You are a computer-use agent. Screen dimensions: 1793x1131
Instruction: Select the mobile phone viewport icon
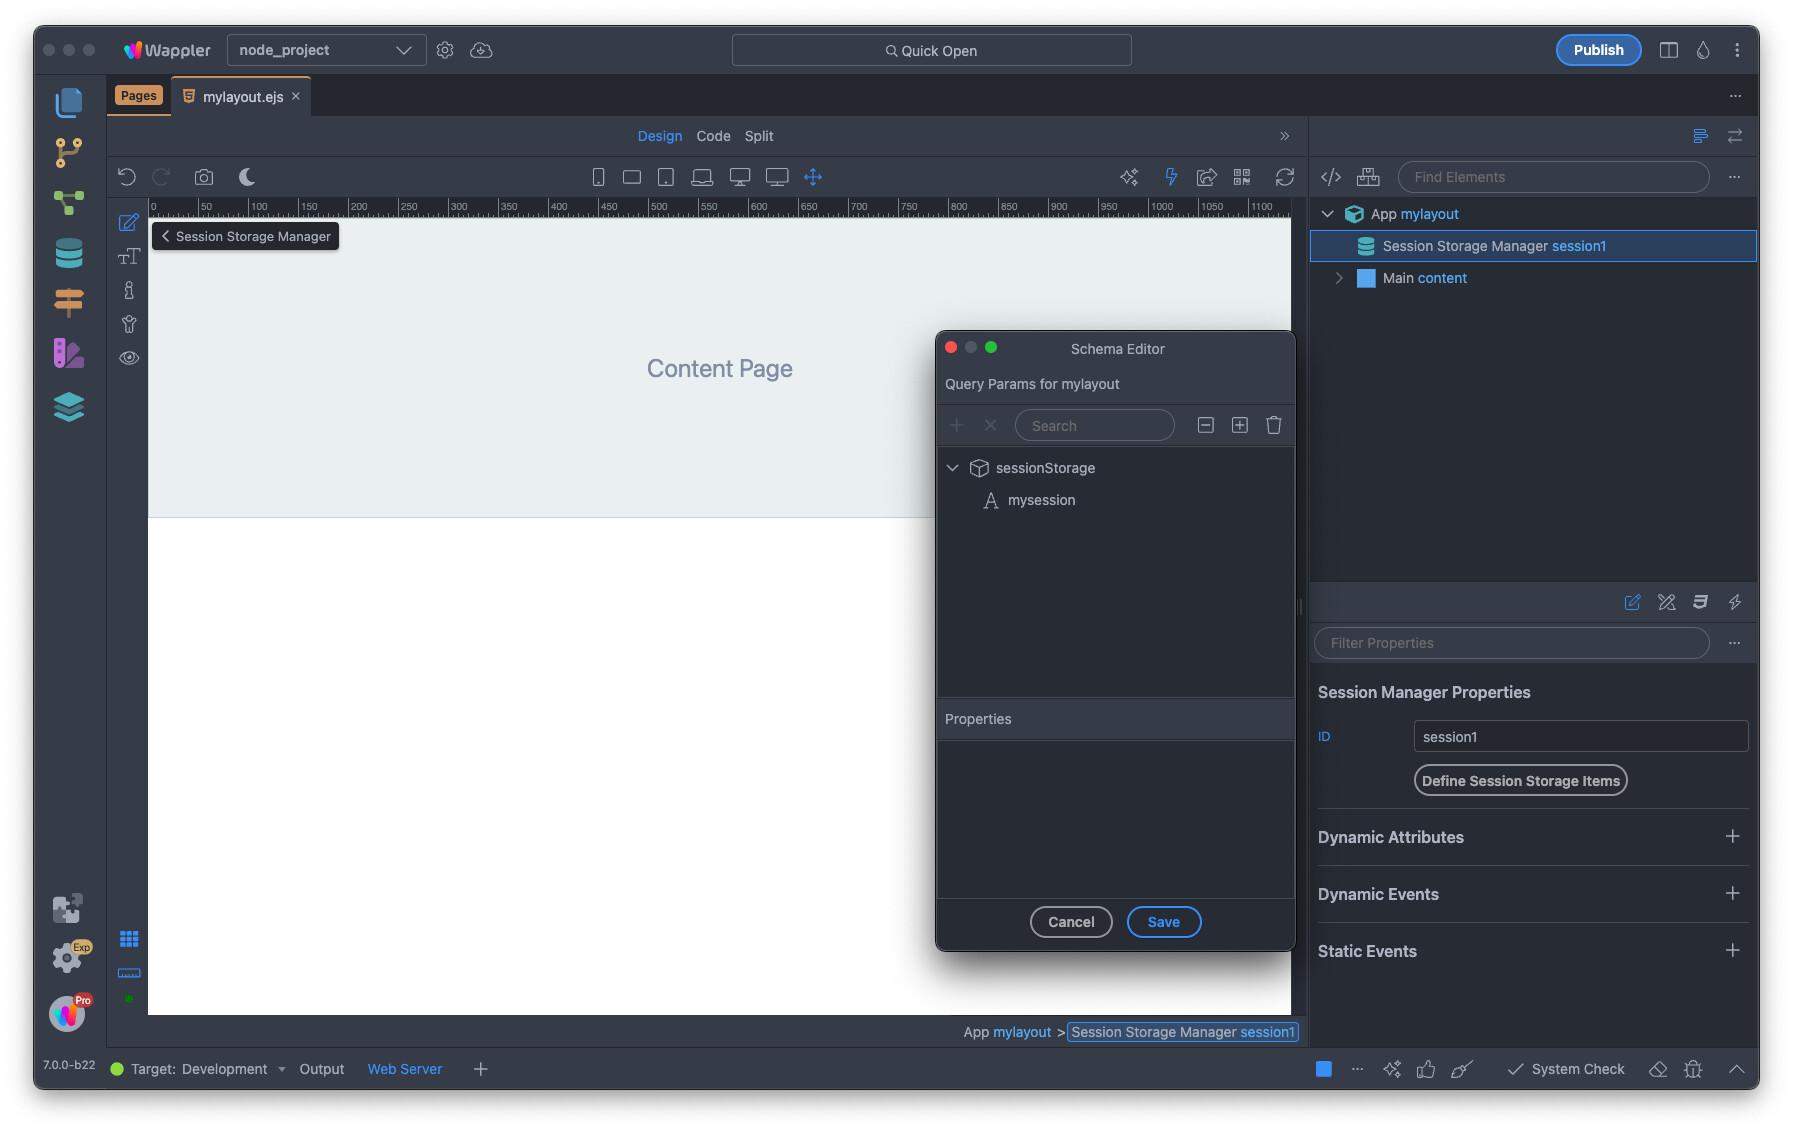coord(598,177)
